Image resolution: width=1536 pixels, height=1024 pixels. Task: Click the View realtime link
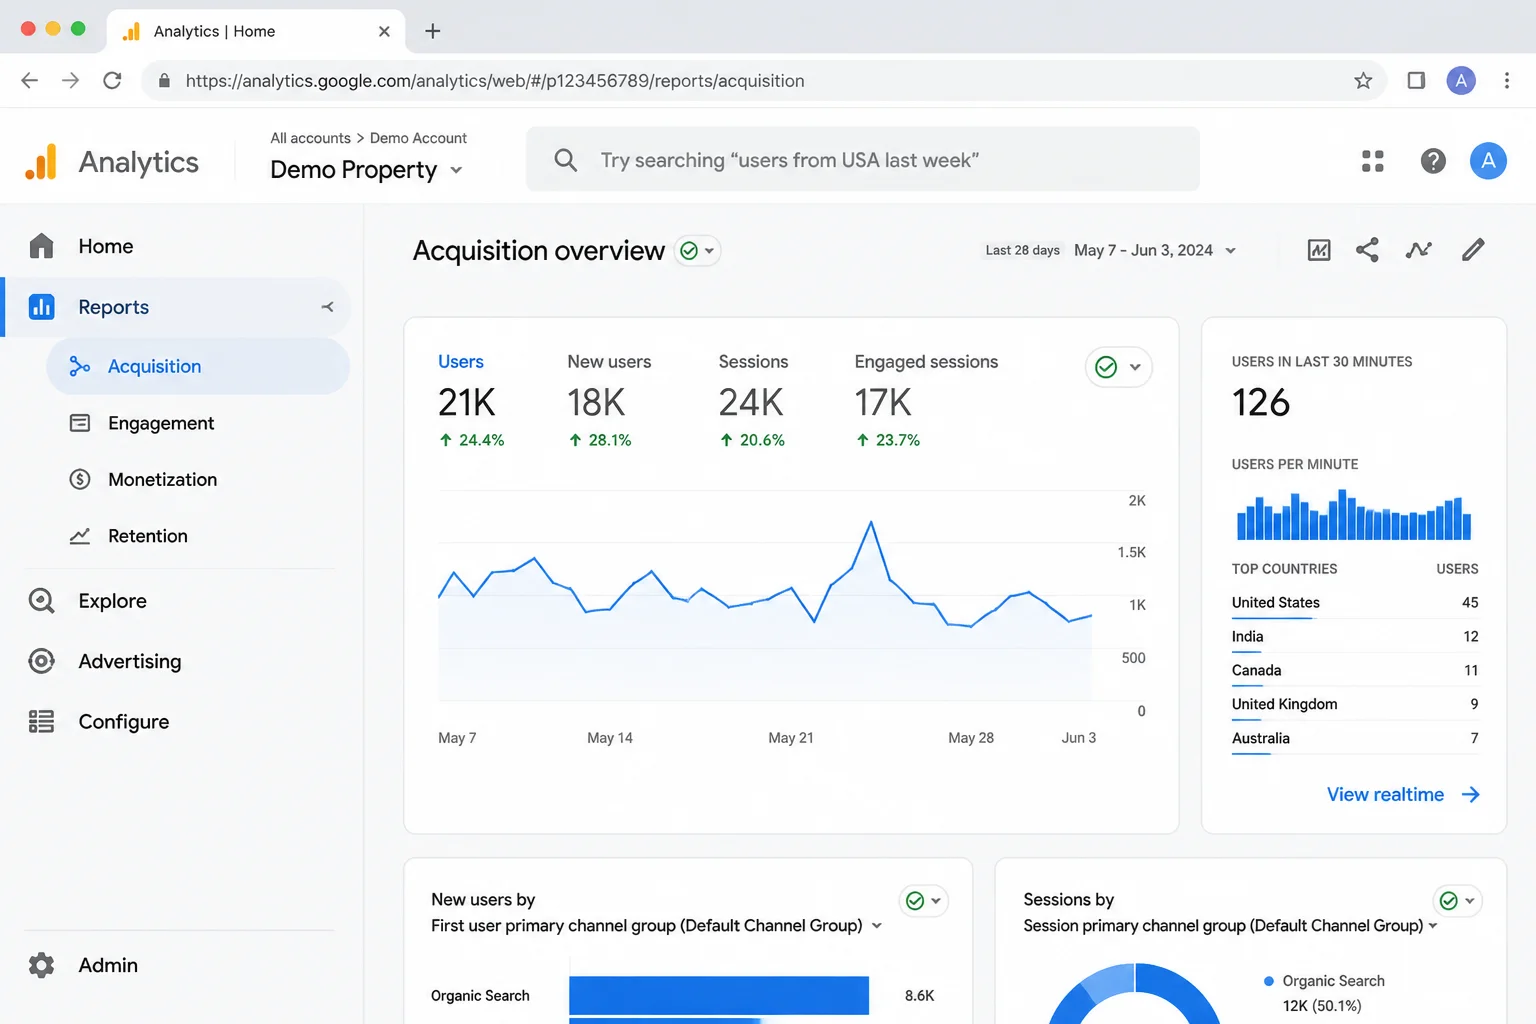pos(1403,795)
